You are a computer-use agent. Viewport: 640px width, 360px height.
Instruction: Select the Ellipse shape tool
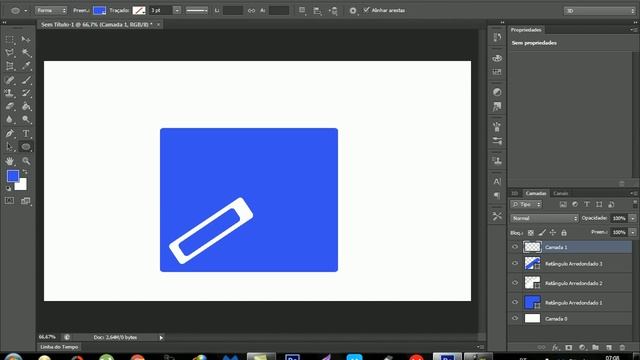(26, 147)
